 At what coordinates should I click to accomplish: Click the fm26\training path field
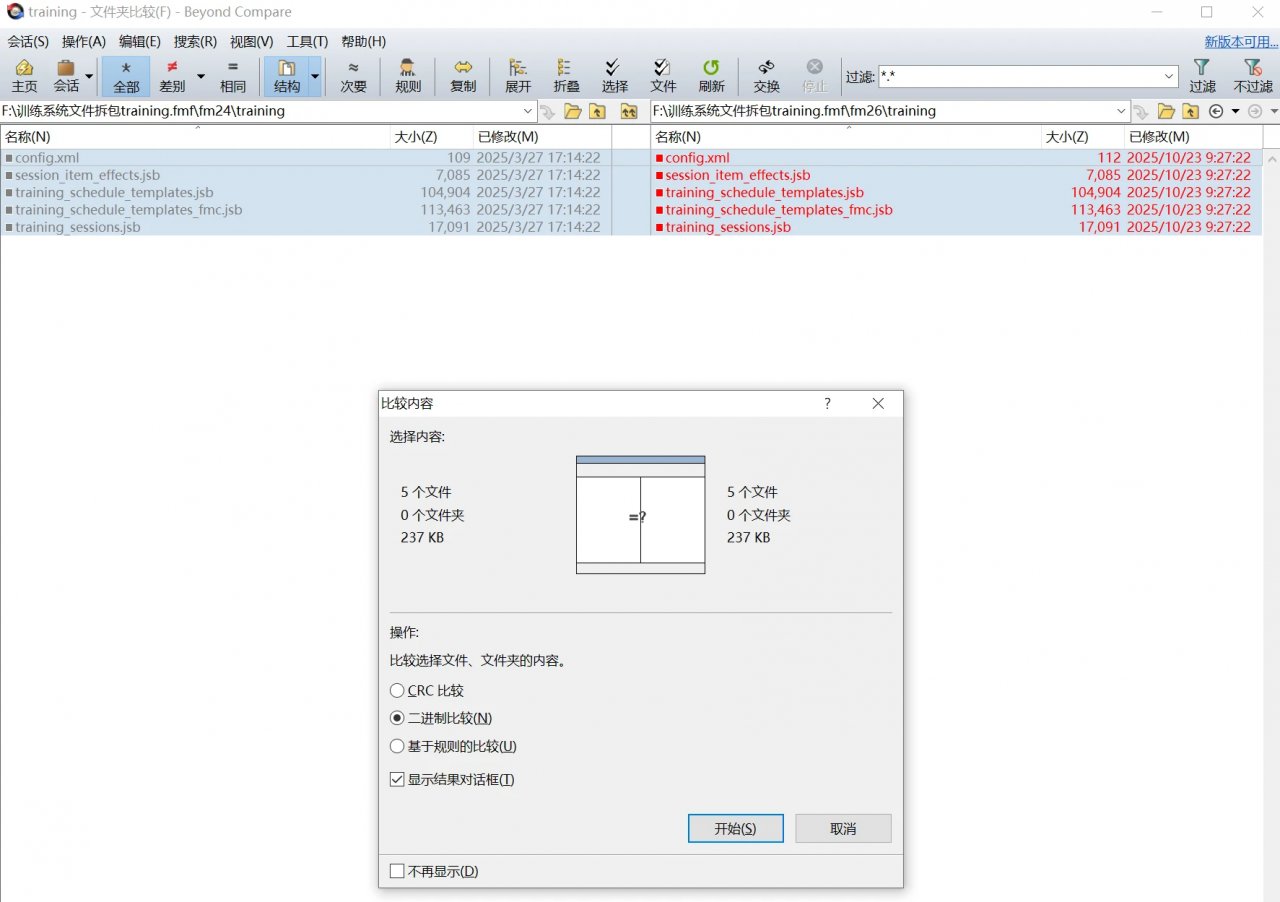(x=882, y=111)
